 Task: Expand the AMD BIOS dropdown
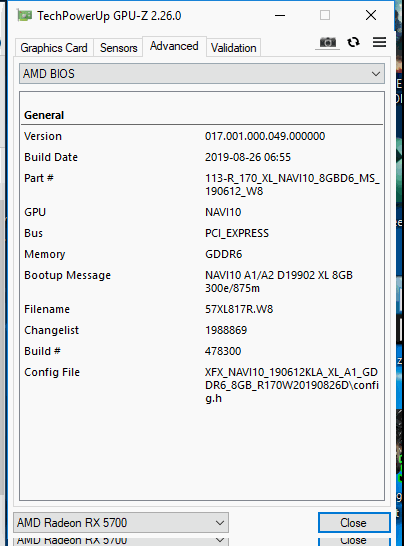202,74
